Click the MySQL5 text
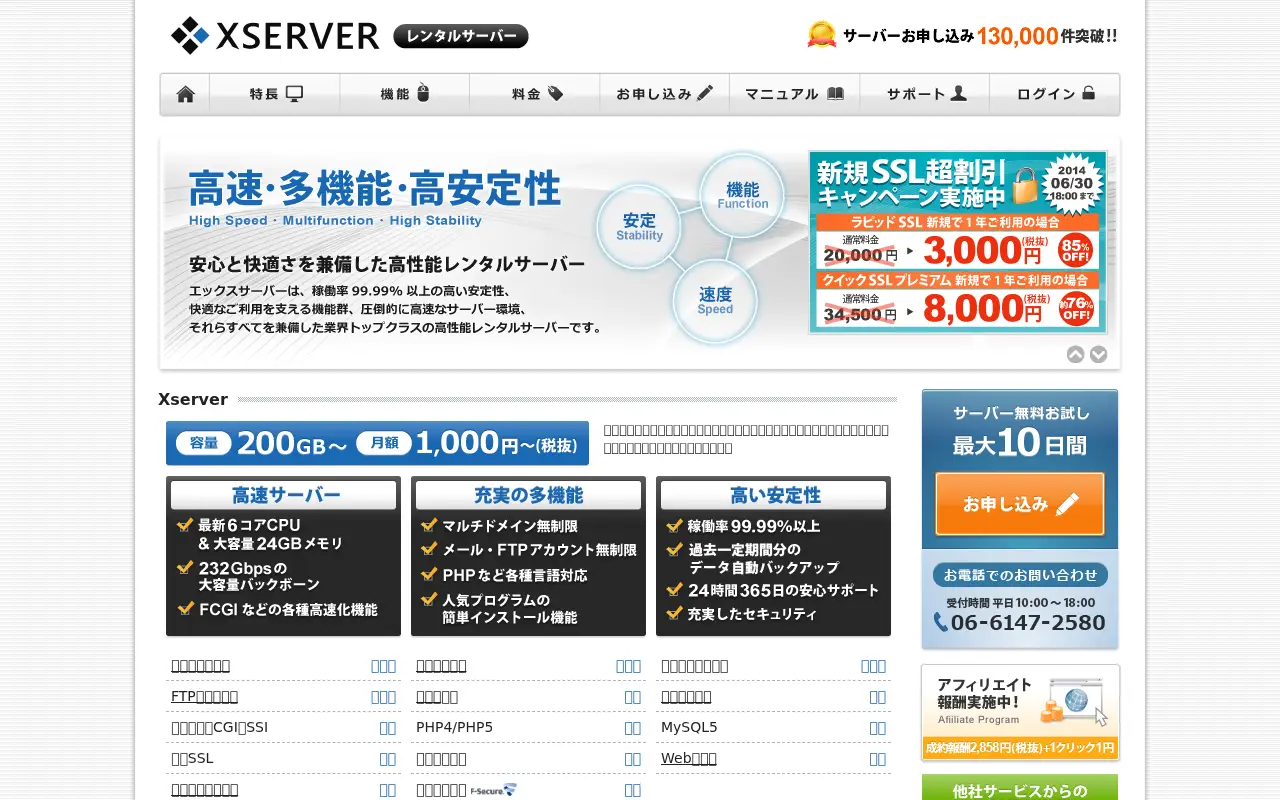This screenshot has height=800, width=1280. [x=689, y=727]
